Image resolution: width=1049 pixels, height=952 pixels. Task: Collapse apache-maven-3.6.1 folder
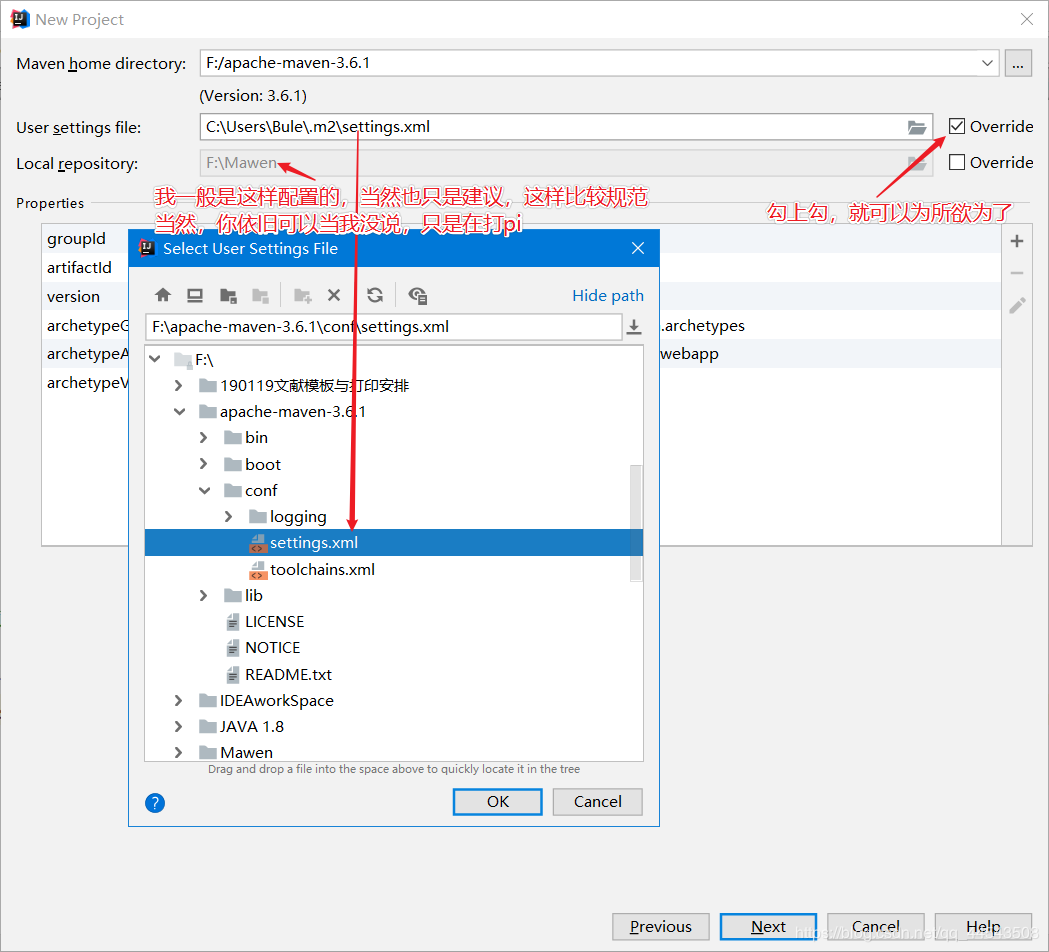(179, 411)
